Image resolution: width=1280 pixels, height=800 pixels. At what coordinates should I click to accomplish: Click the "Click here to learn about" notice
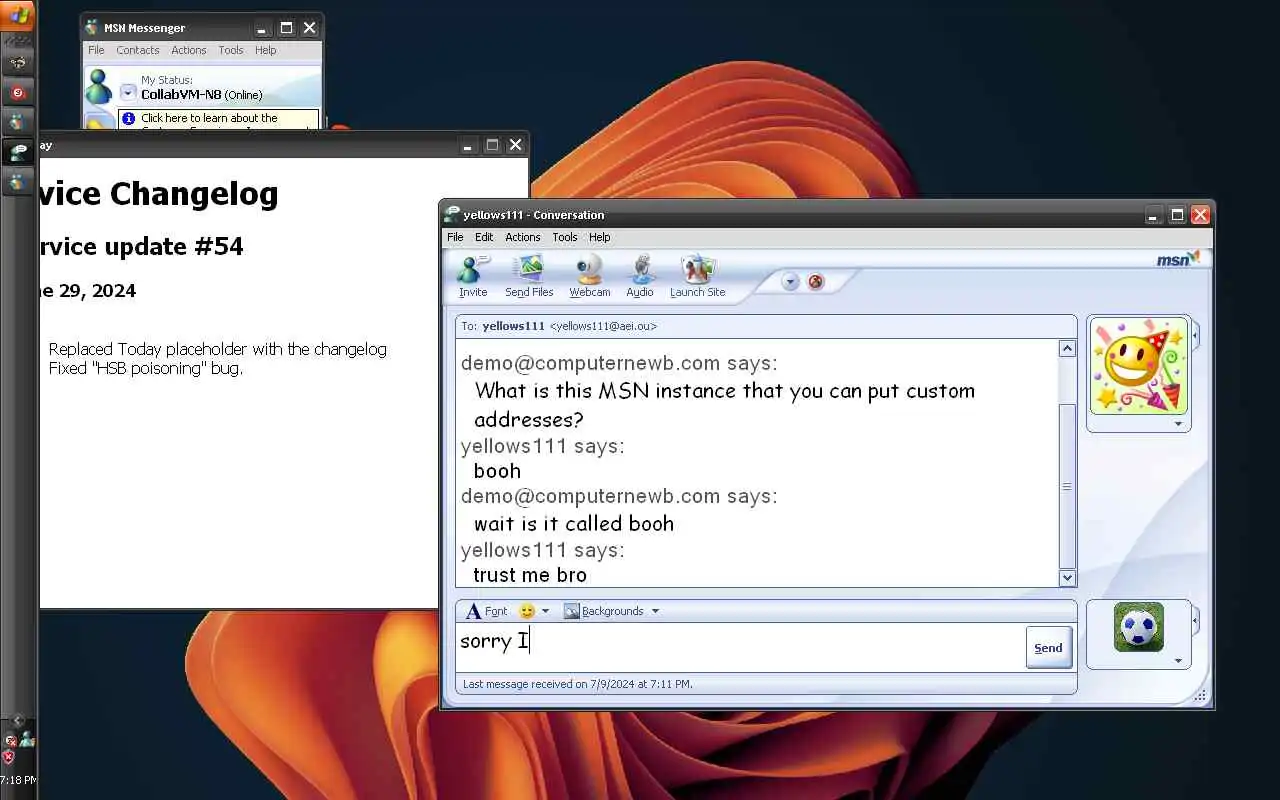pyautogui.click(x=210, y=118)
